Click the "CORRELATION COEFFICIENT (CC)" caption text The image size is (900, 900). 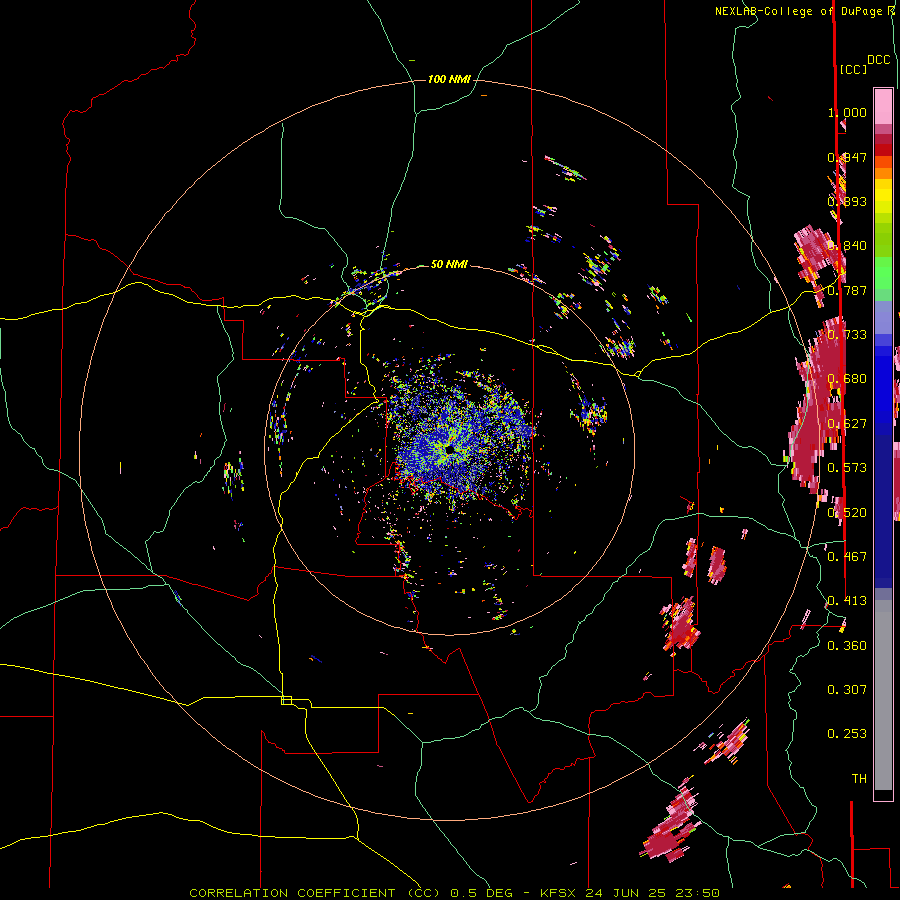point(315,893)
